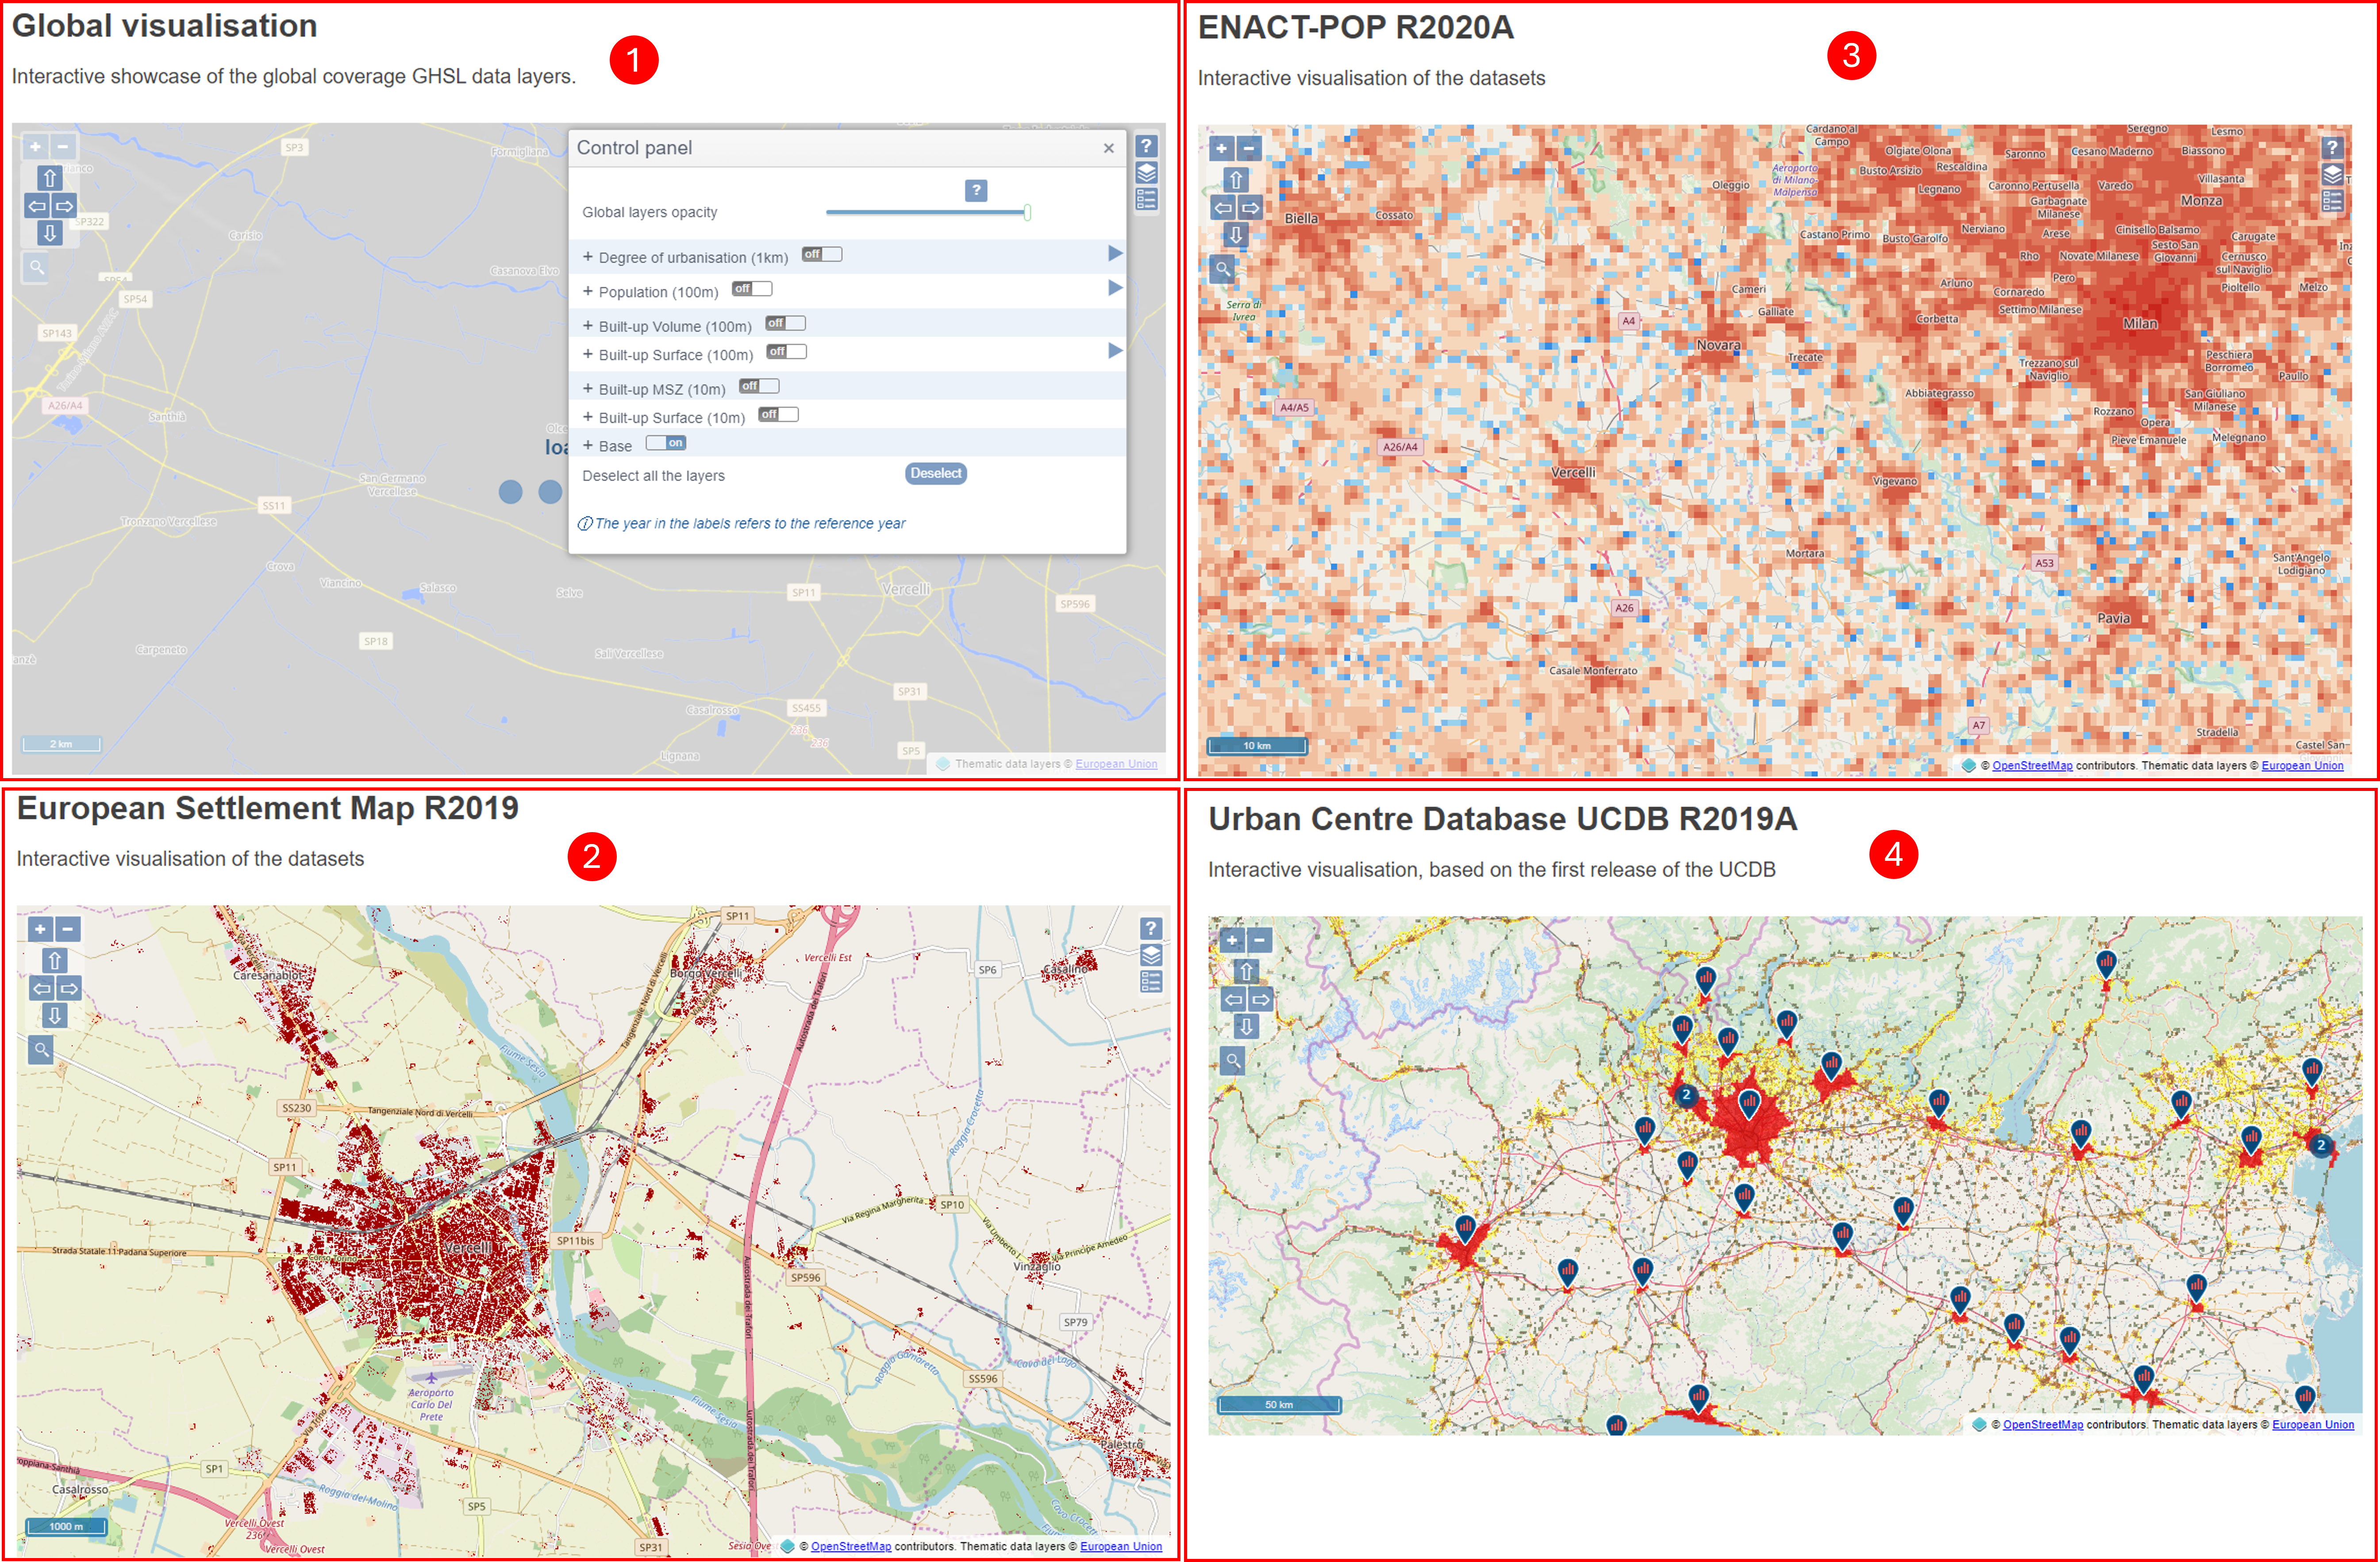Viewport: 2380px width, 1562px height.
Task: Turn off the Base layer toggle
Action: [x=666, y=443]
